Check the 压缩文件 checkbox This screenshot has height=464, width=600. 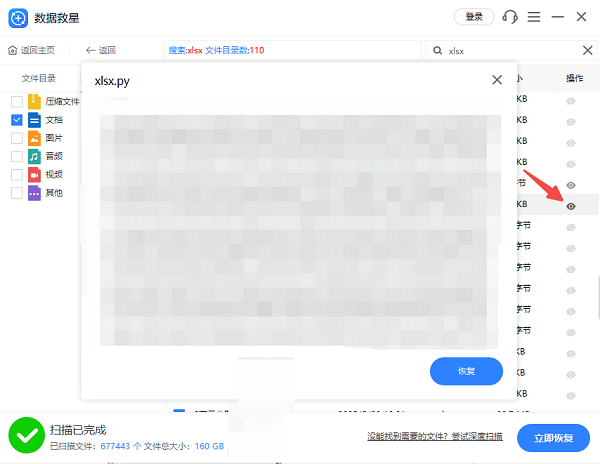[x=16, y=102]
